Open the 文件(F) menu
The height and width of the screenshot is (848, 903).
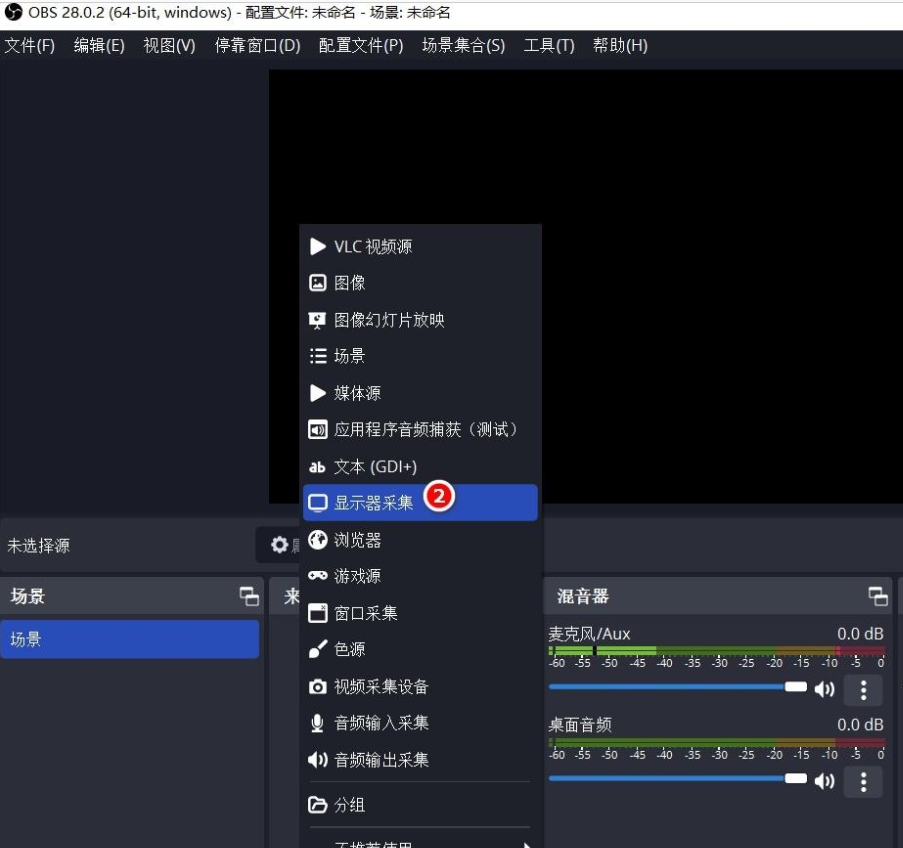tap(29, 46)
